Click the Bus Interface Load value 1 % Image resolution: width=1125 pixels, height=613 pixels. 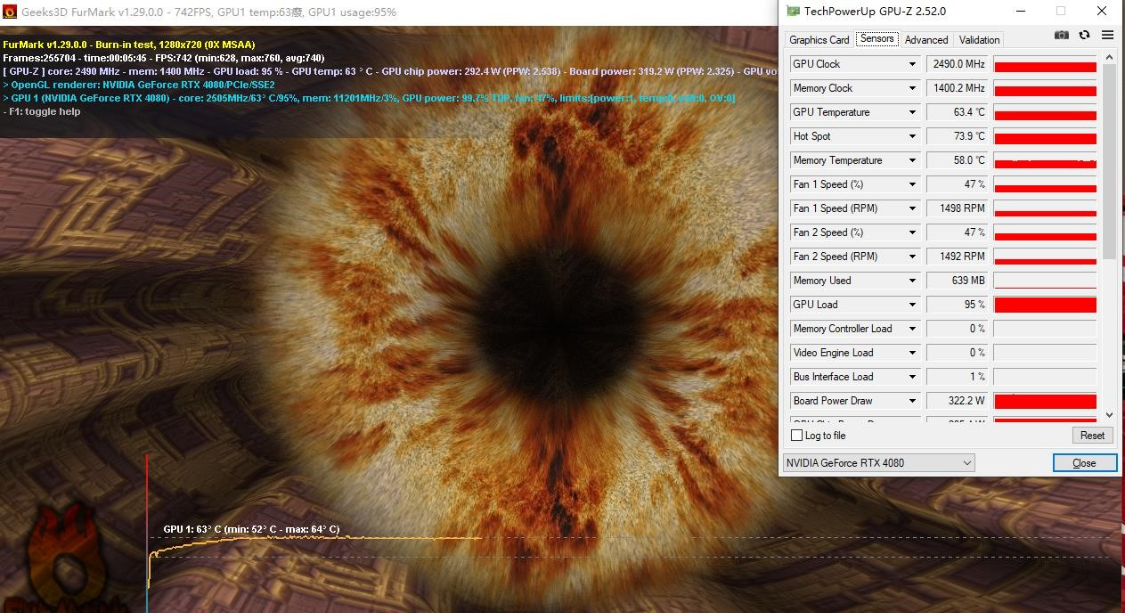[x=957, y=377]
